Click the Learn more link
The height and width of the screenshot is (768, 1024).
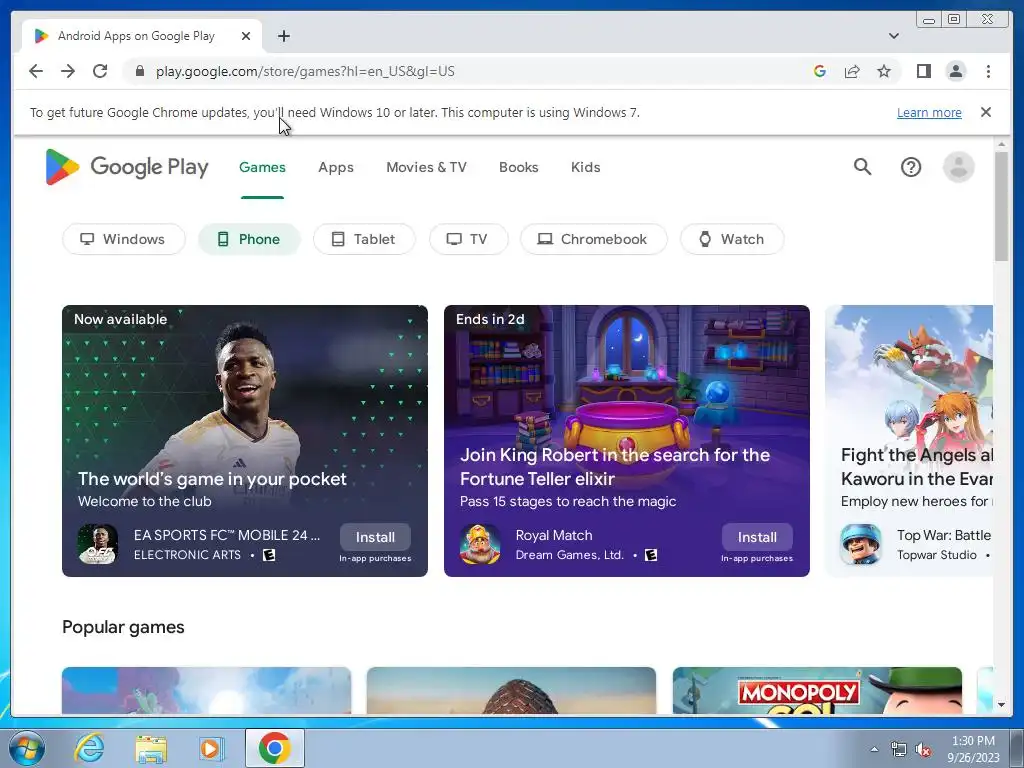pyautogui.click(x=929, y=112)
